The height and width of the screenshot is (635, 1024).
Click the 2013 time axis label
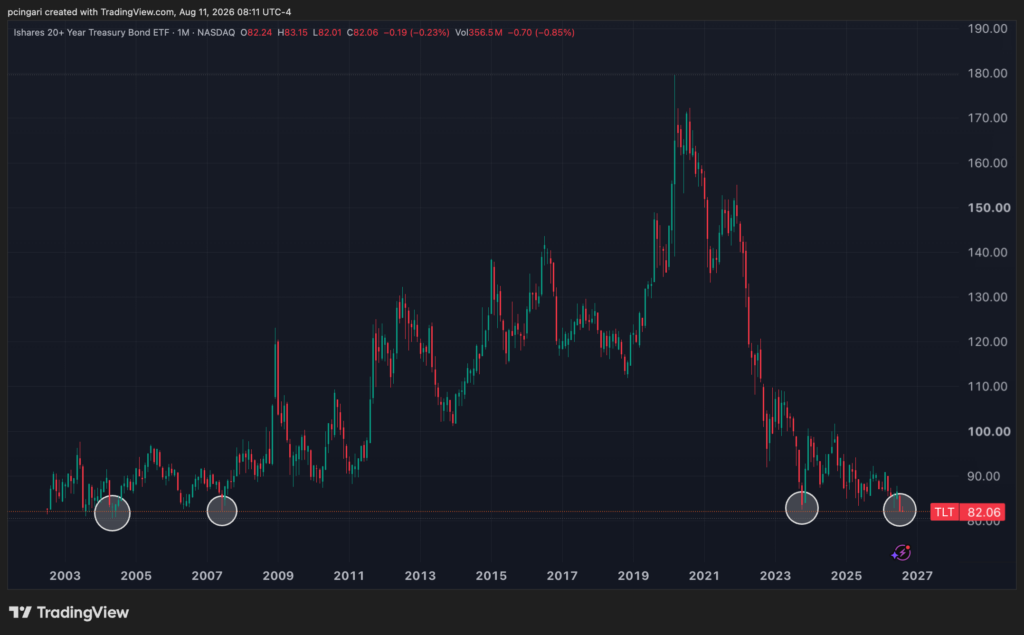420,576
